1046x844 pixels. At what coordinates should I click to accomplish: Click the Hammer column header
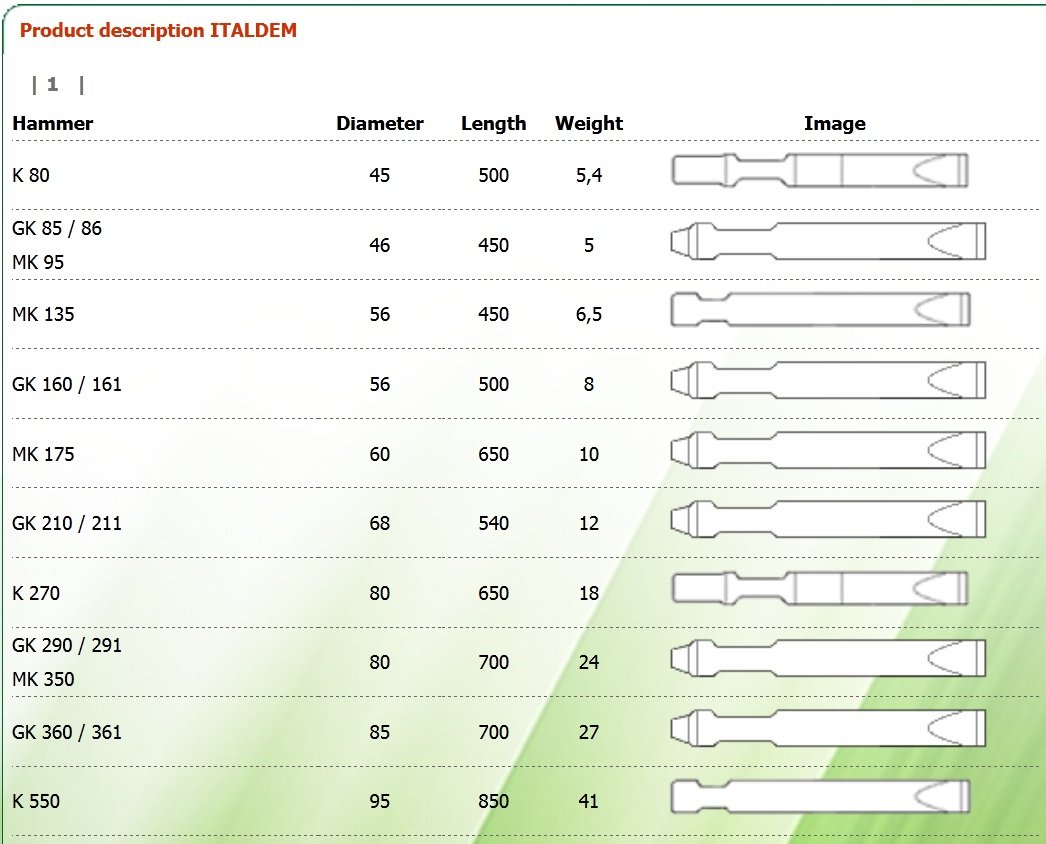pos(53,123)
